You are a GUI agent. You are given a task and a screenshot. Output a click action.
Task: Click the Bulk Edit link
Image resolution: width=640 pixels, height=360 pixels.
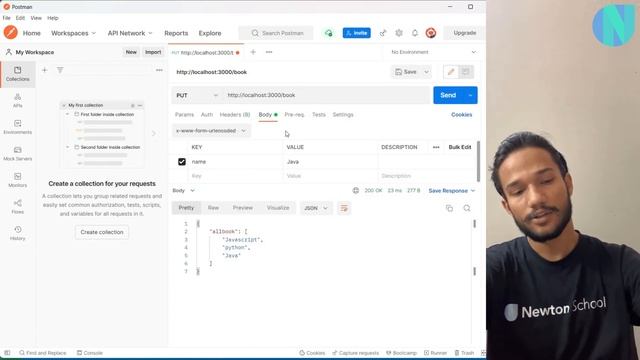click(460, 147)
